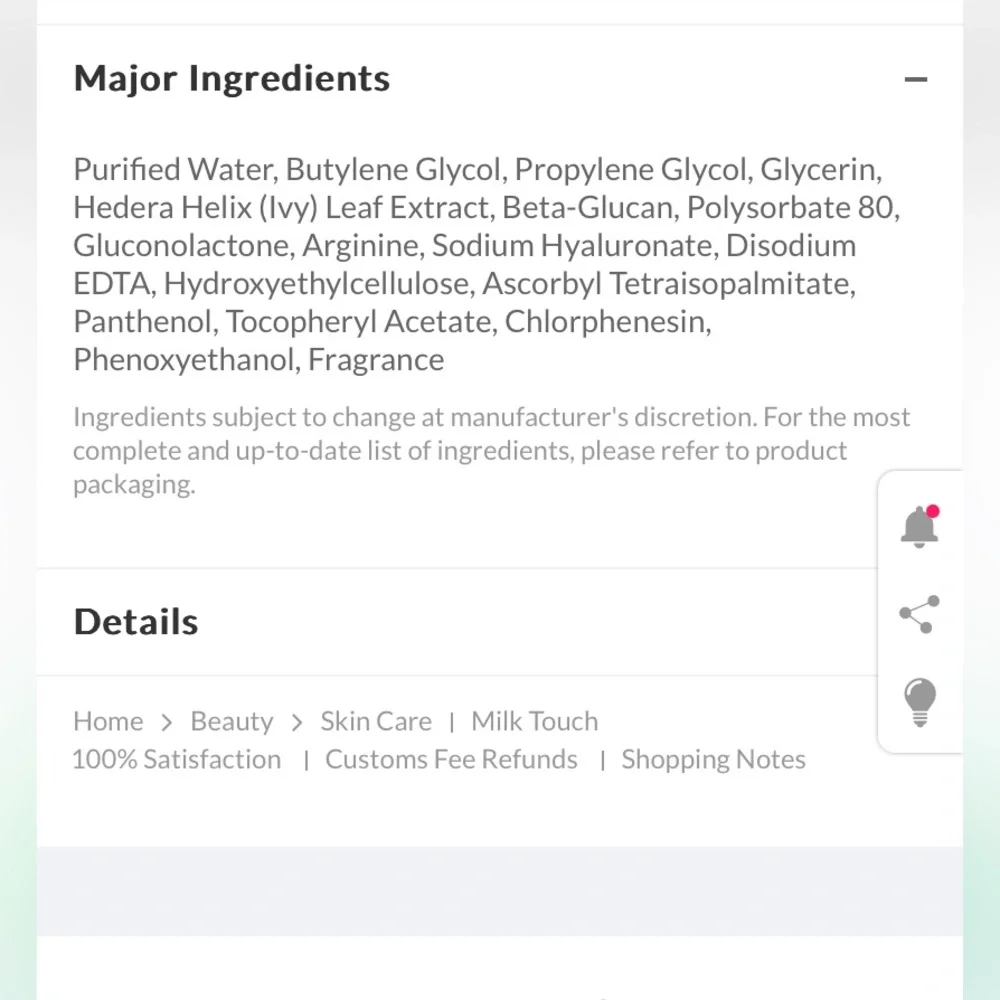Click chevron between Beauty and Skin Care
1000x1000 pixels.
[297, 723]
